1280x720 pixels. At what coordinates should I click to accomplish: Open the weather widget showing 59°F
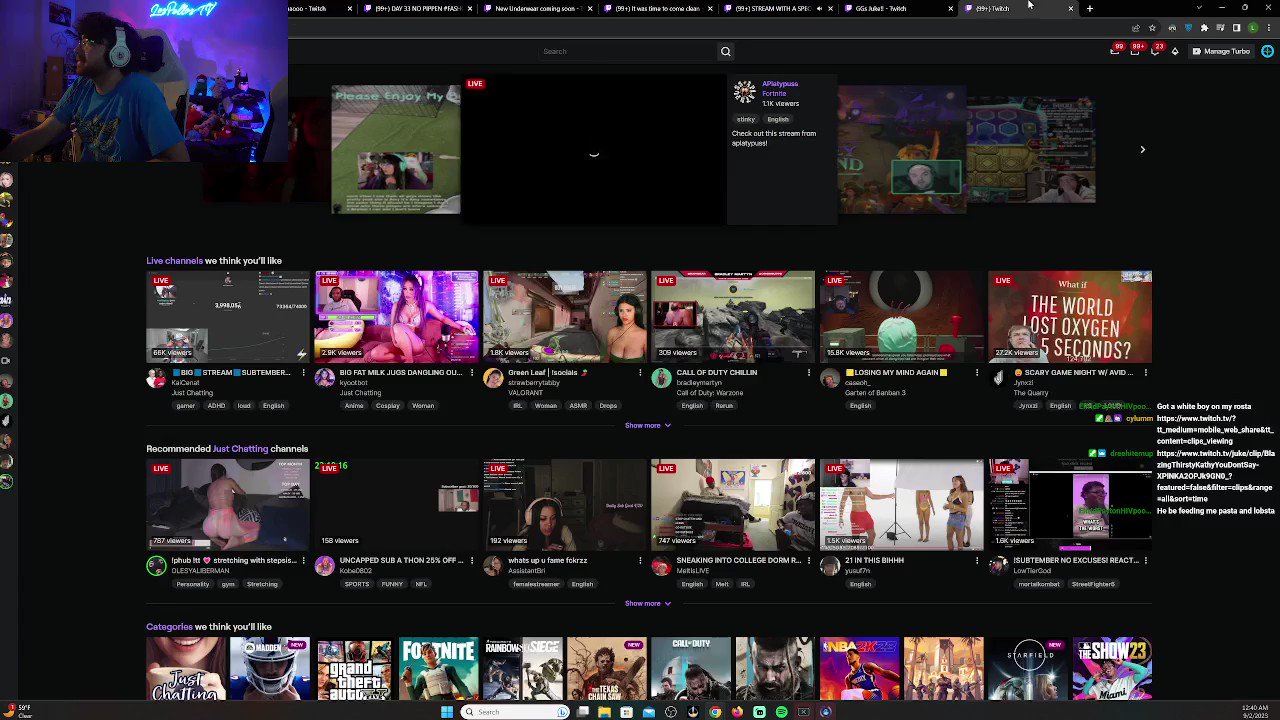[18, 711]
